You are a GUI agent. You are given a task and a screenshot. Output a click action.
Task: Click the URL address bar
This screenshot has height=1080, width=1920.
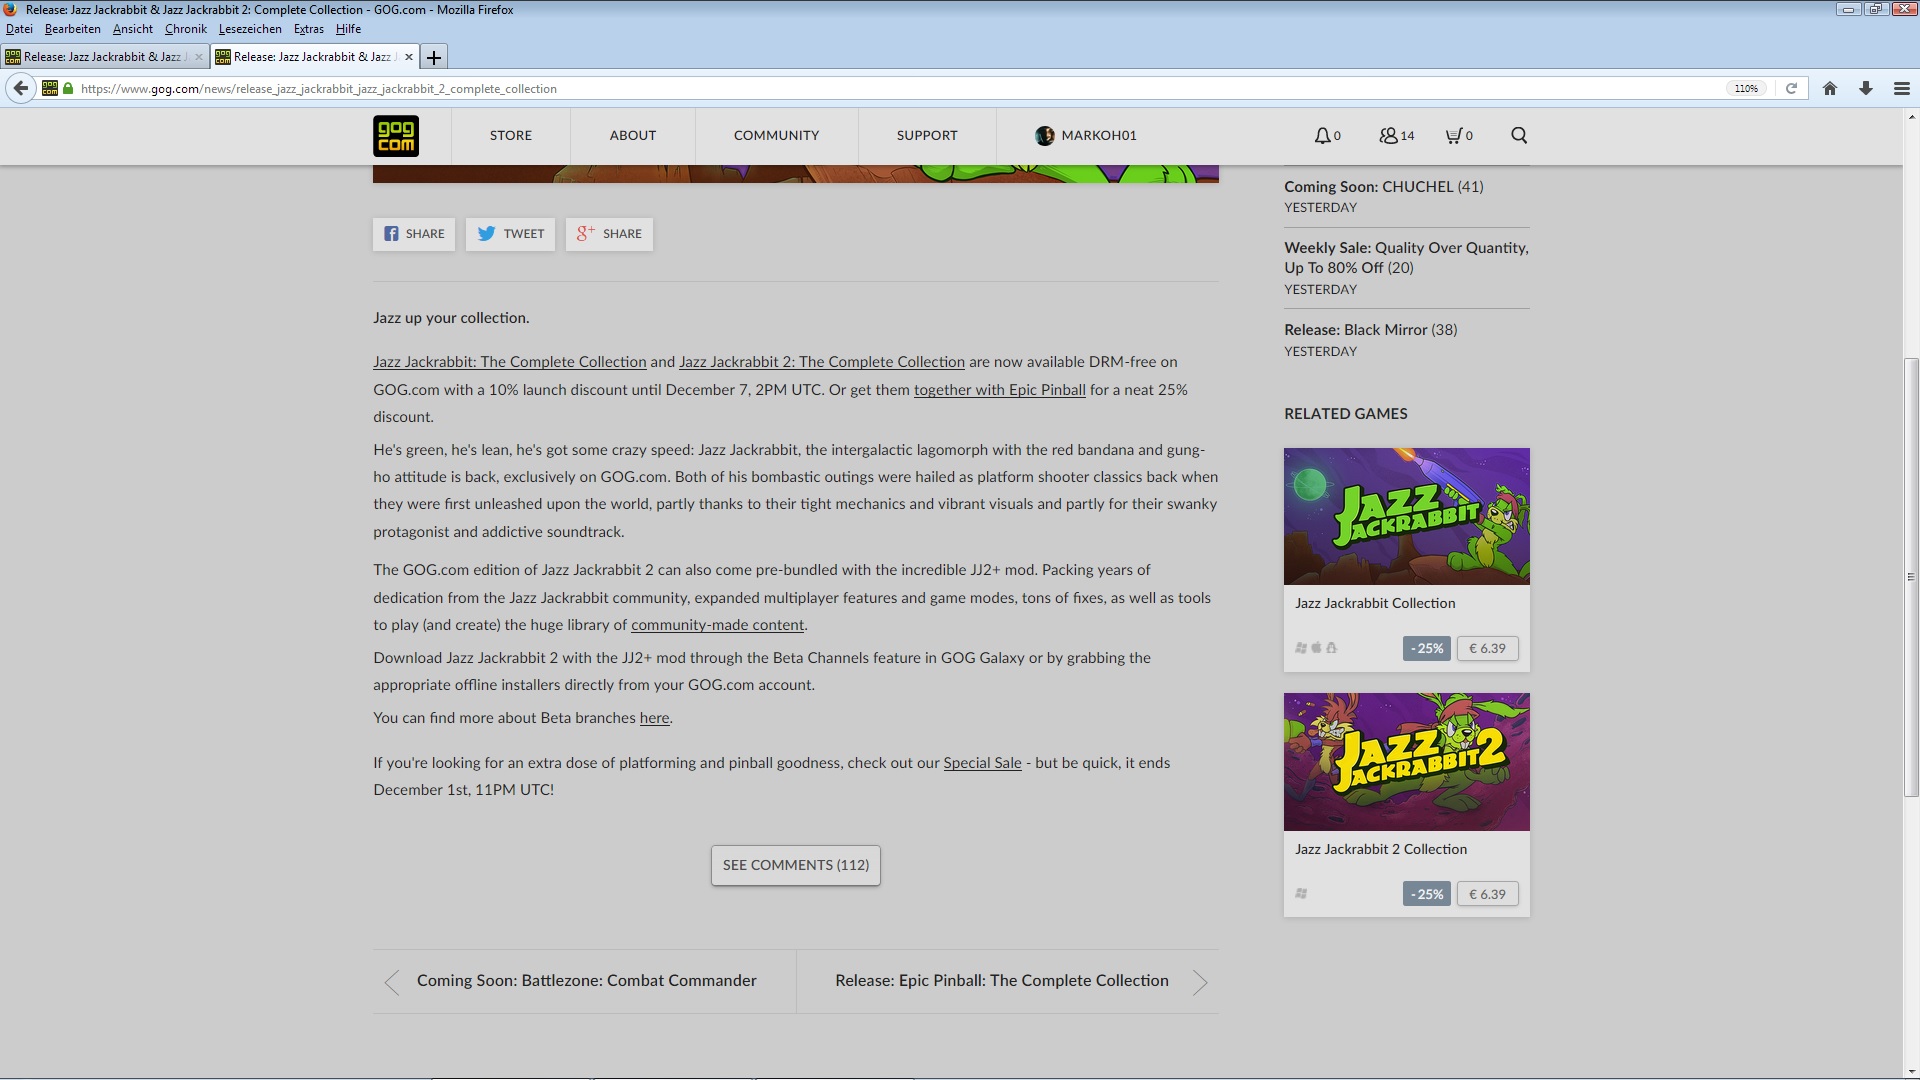pyautogui.click(x=900, y=88)
